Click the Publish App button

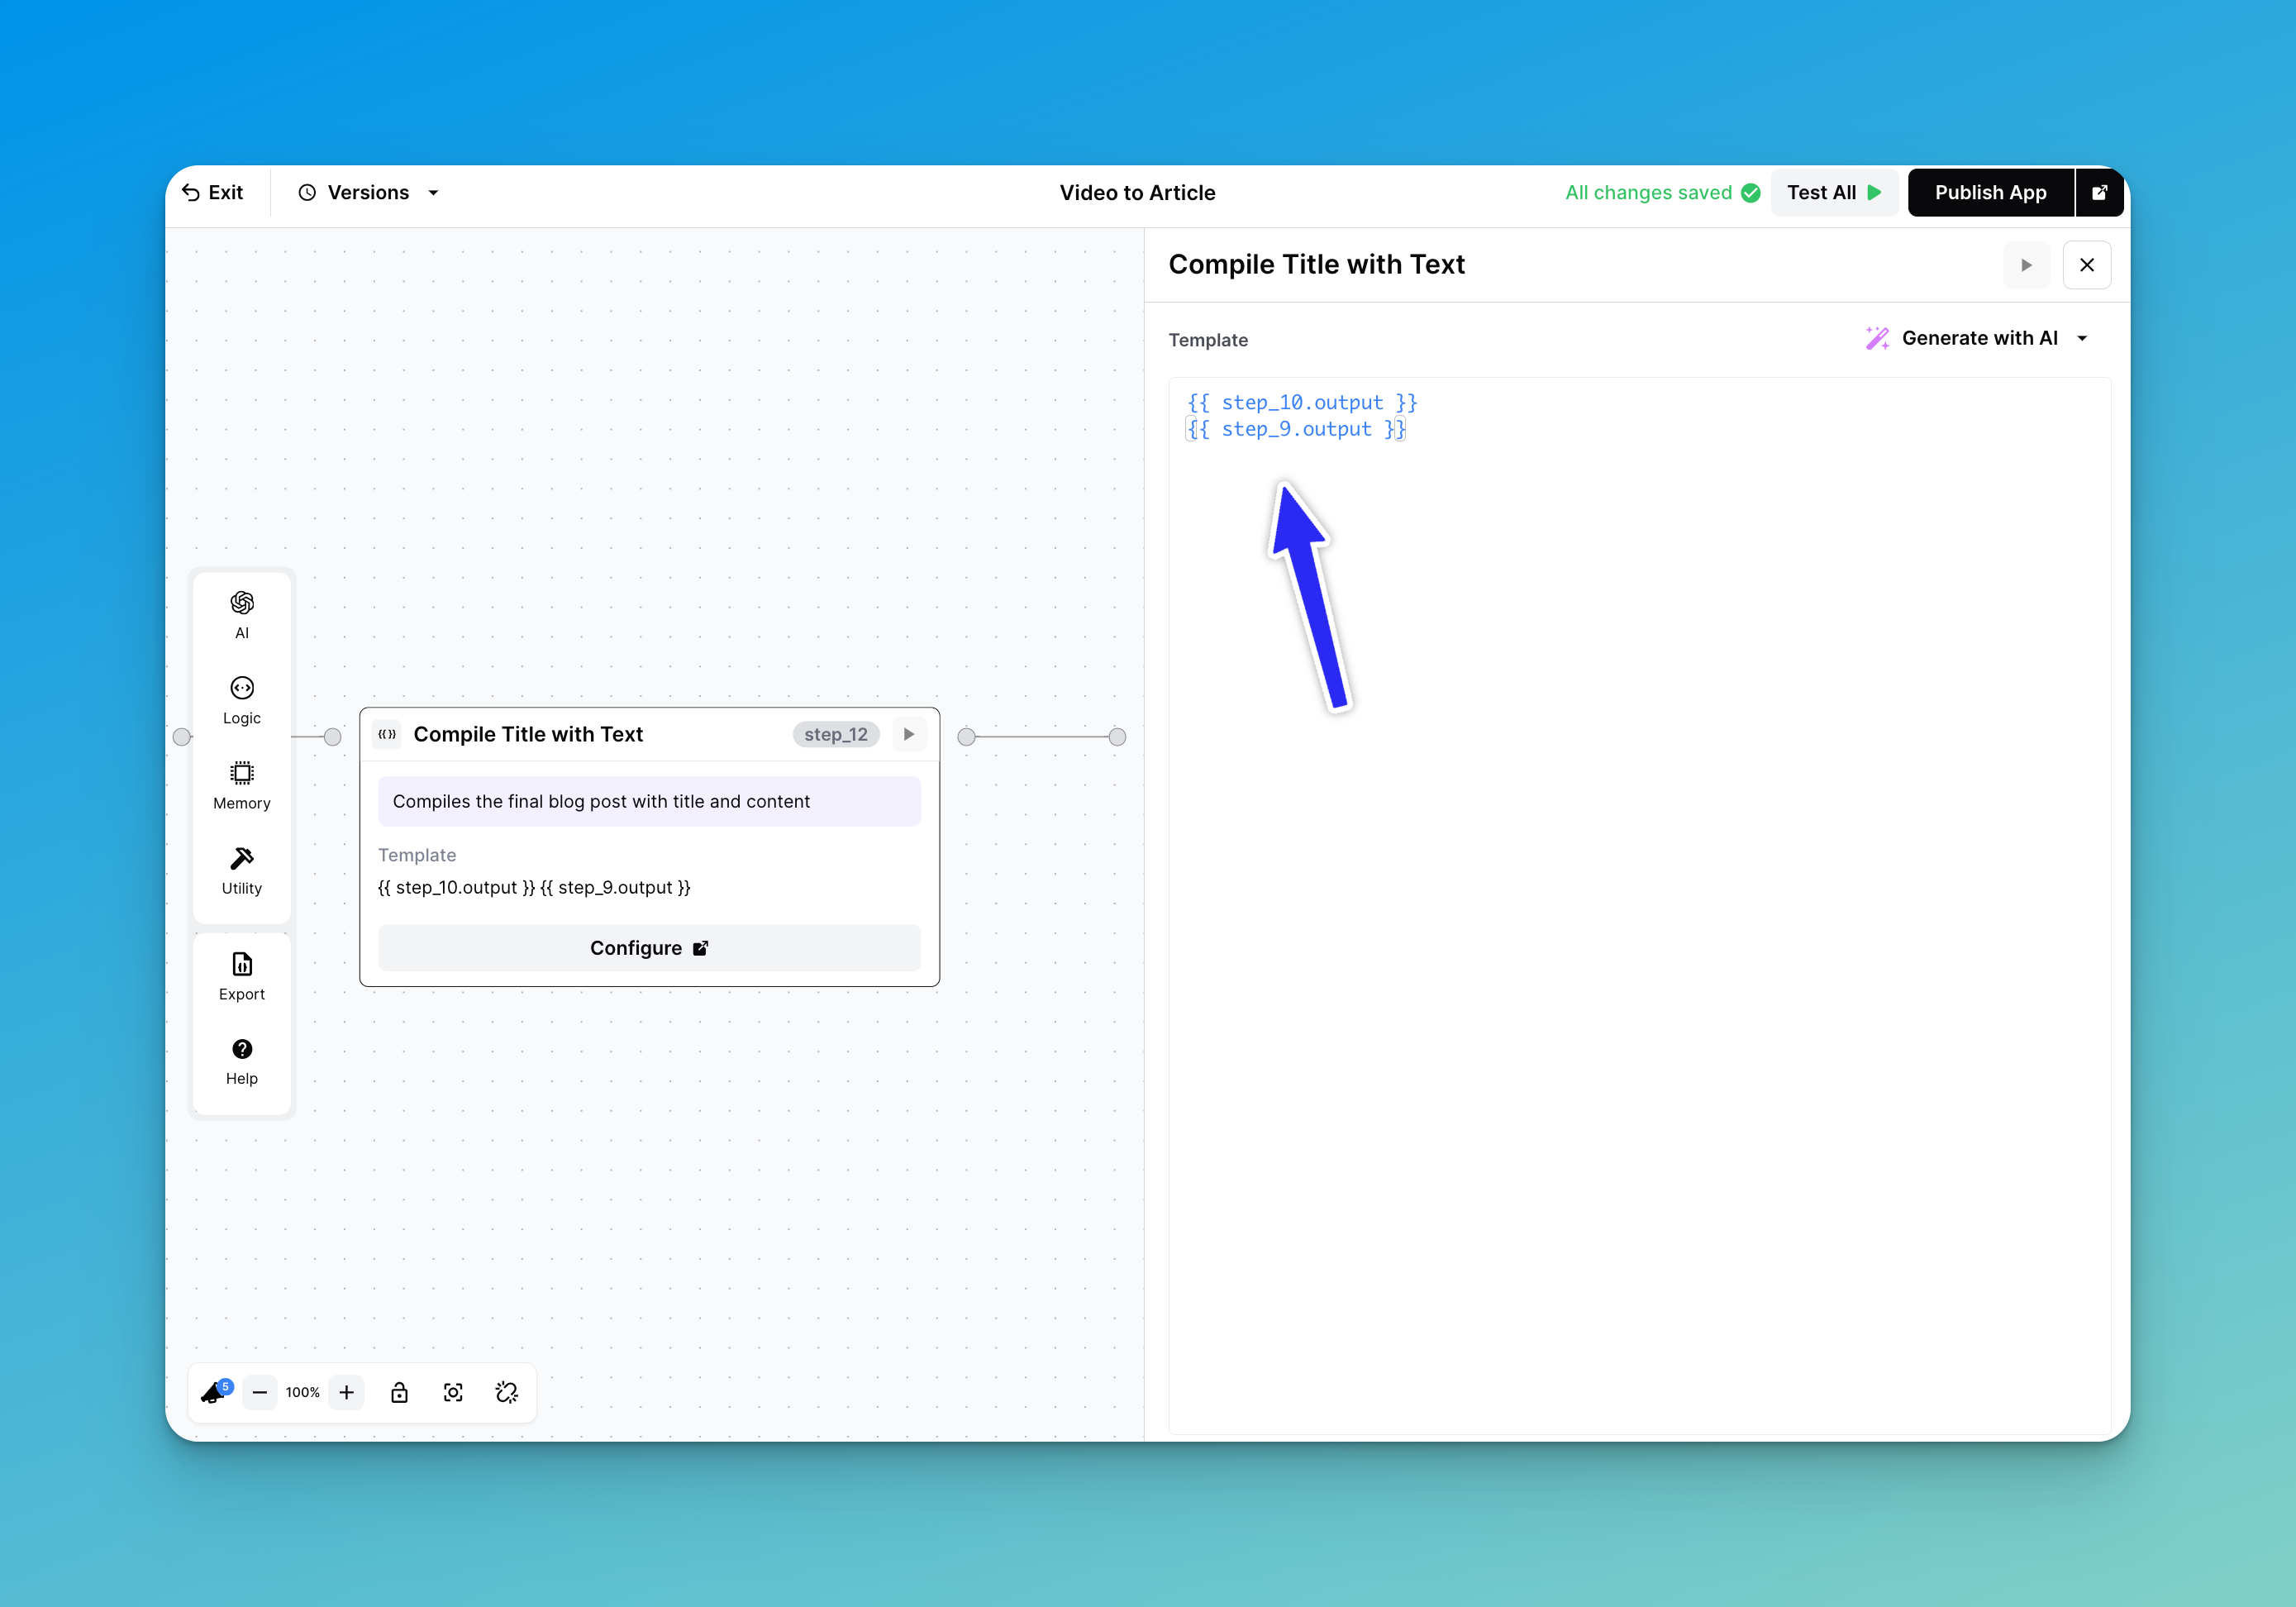tap(1989, 192)
